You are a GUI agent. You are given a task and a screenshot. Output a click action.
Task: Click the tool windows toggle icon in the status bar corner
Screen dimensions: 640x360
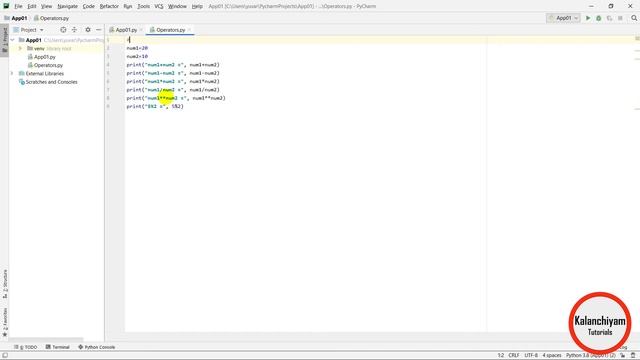coord(5,356)
